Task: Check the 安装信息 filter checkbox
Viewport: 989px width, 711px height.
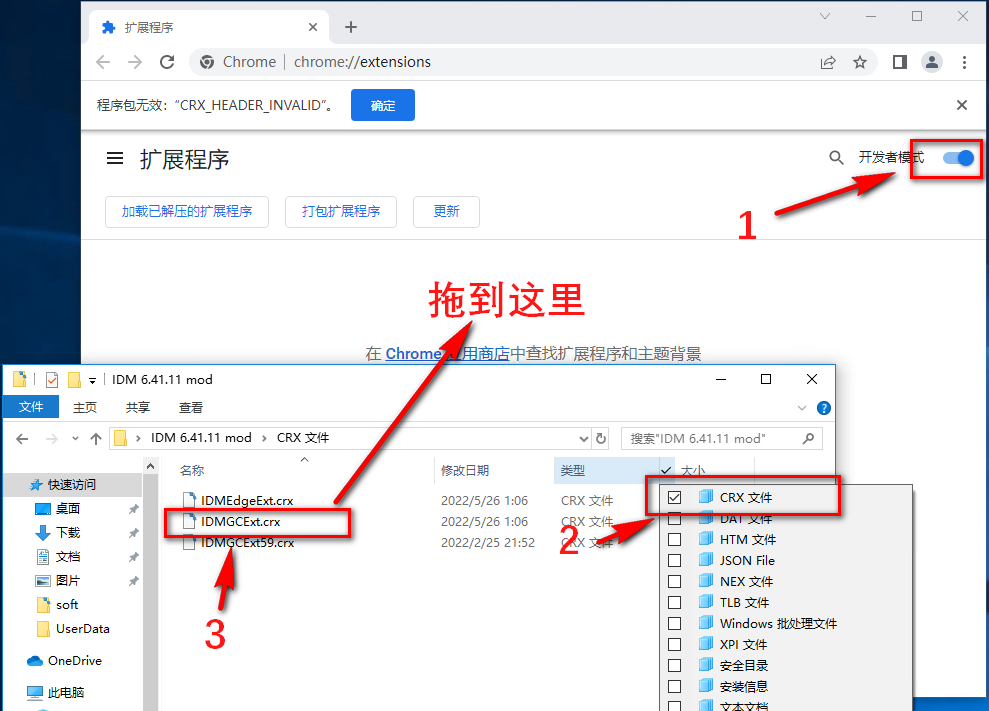Action: click(x=674, y=686)
